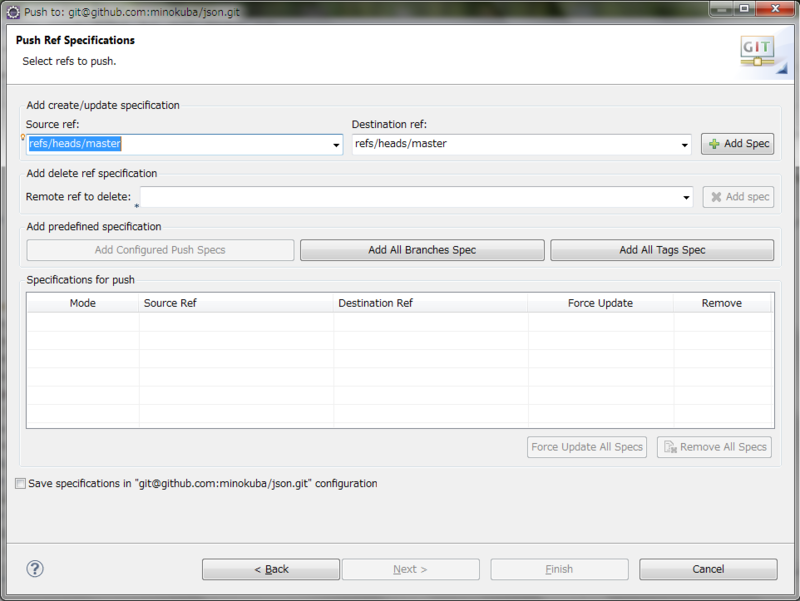
Task: Click the Remove column header
Action: pyautogui.click(x=722, y=303)
